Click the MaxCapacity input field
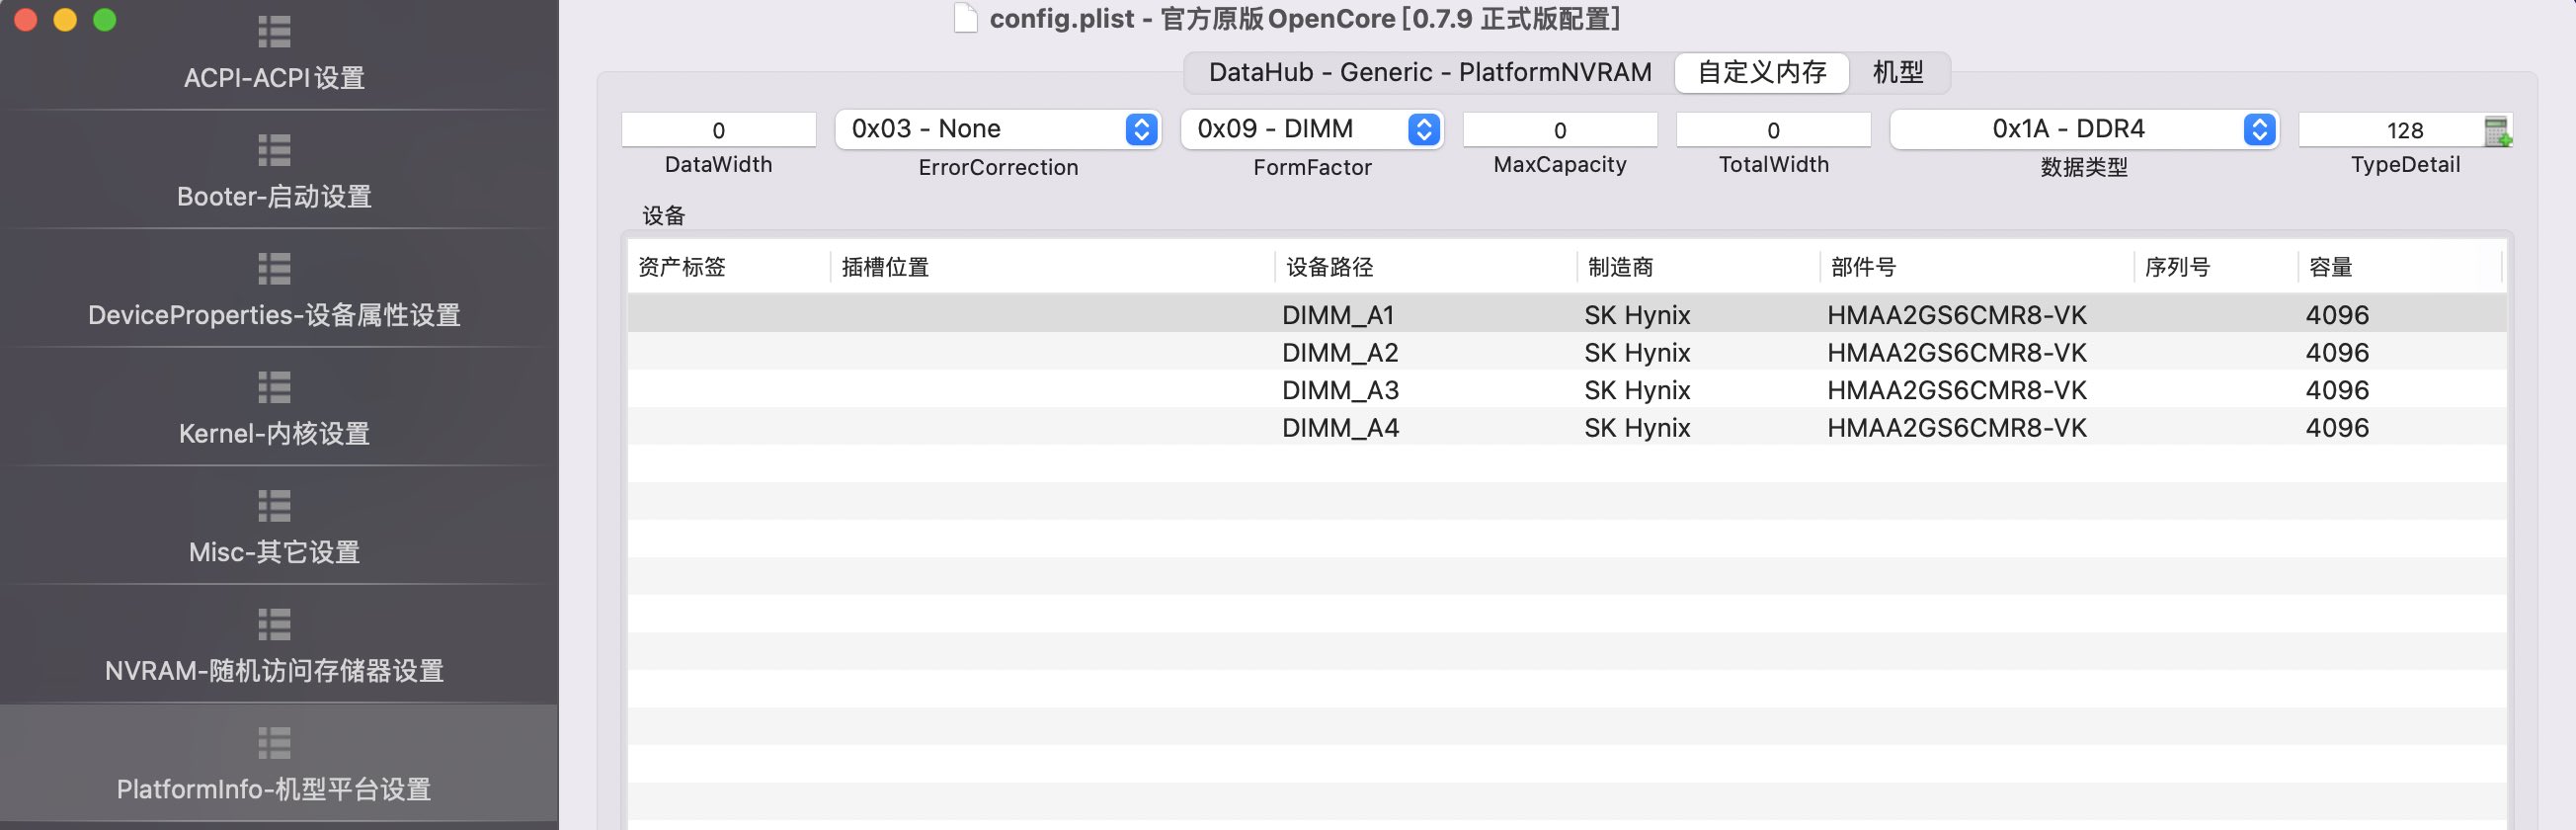Image resolution: width=2576 pixels, height=830 pixels. [1560, 130]
